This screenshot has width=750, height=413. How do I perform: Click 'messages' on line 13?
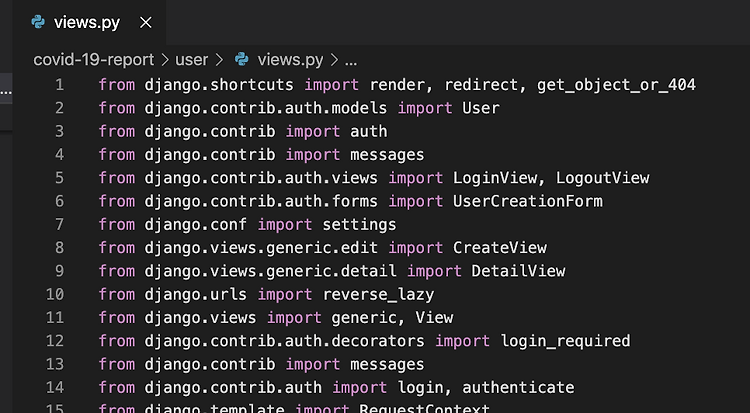[x=387, y=365]
